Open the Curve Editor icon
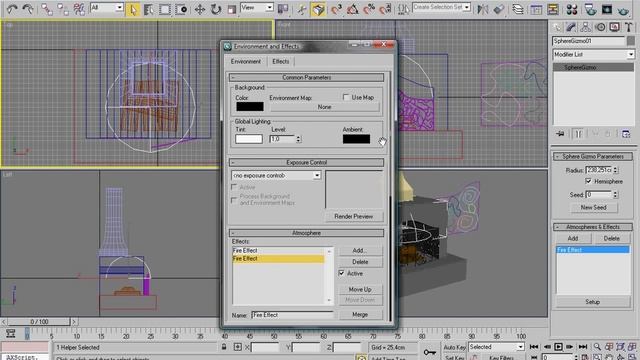 (536, 9)
